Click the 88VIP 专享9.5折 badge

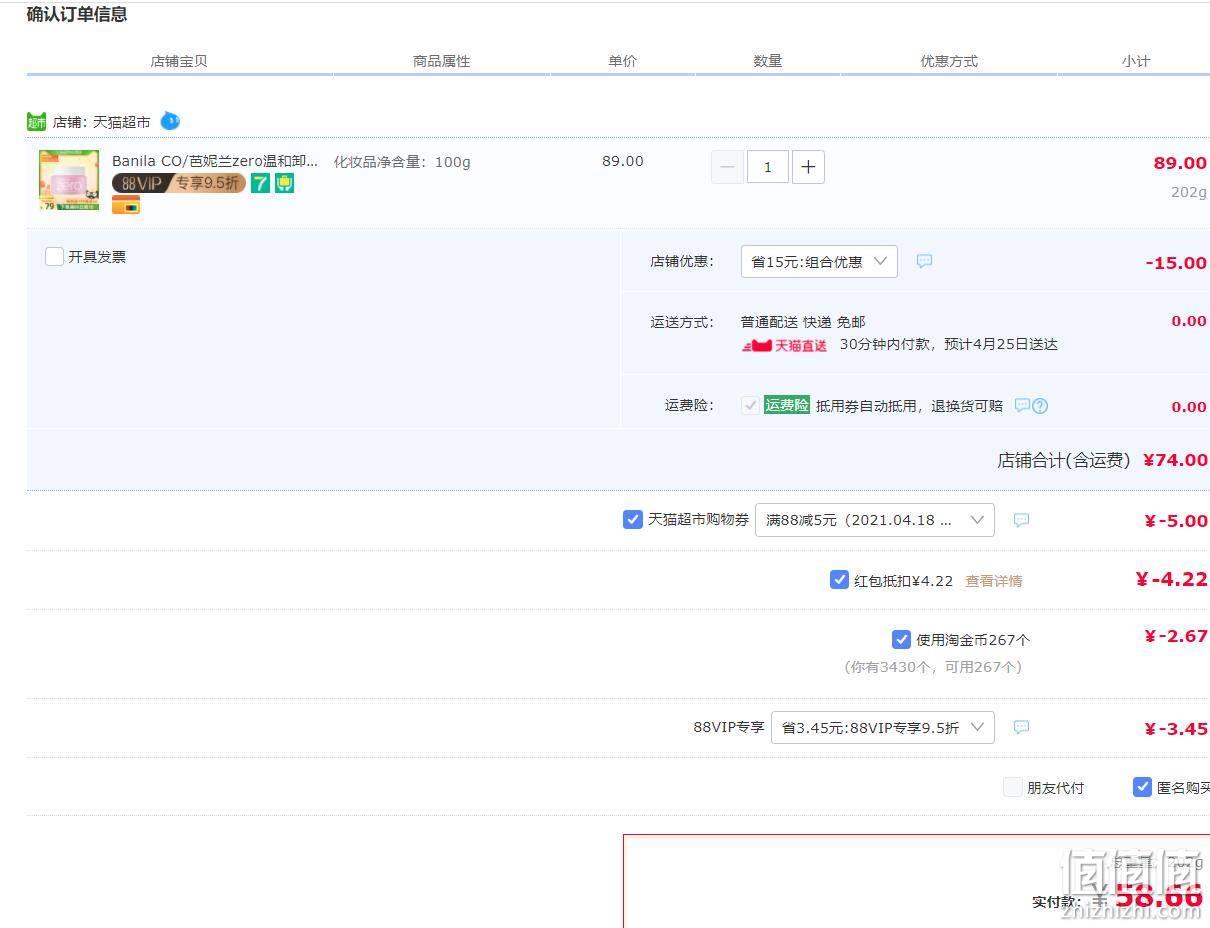(x=178, y=183)
